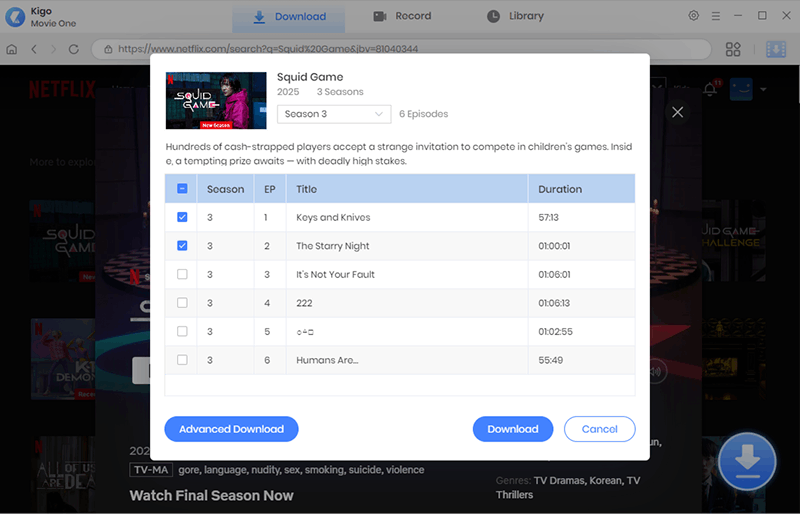Click duration 01:06:13 cell
800x514 pixels.
pyautogui.click(x=581, y=303)
